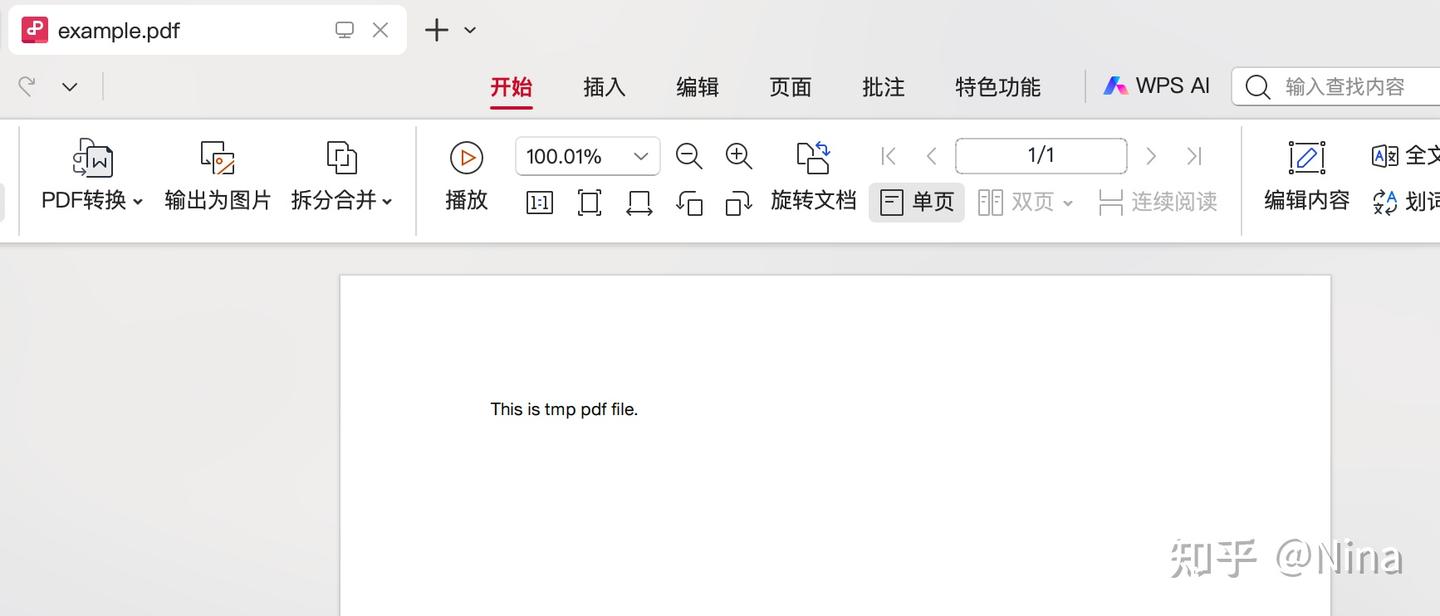The width and height of the screenshot is (1440, 616).
Task: Go to first page arrow
Action: tap(888, 156)
